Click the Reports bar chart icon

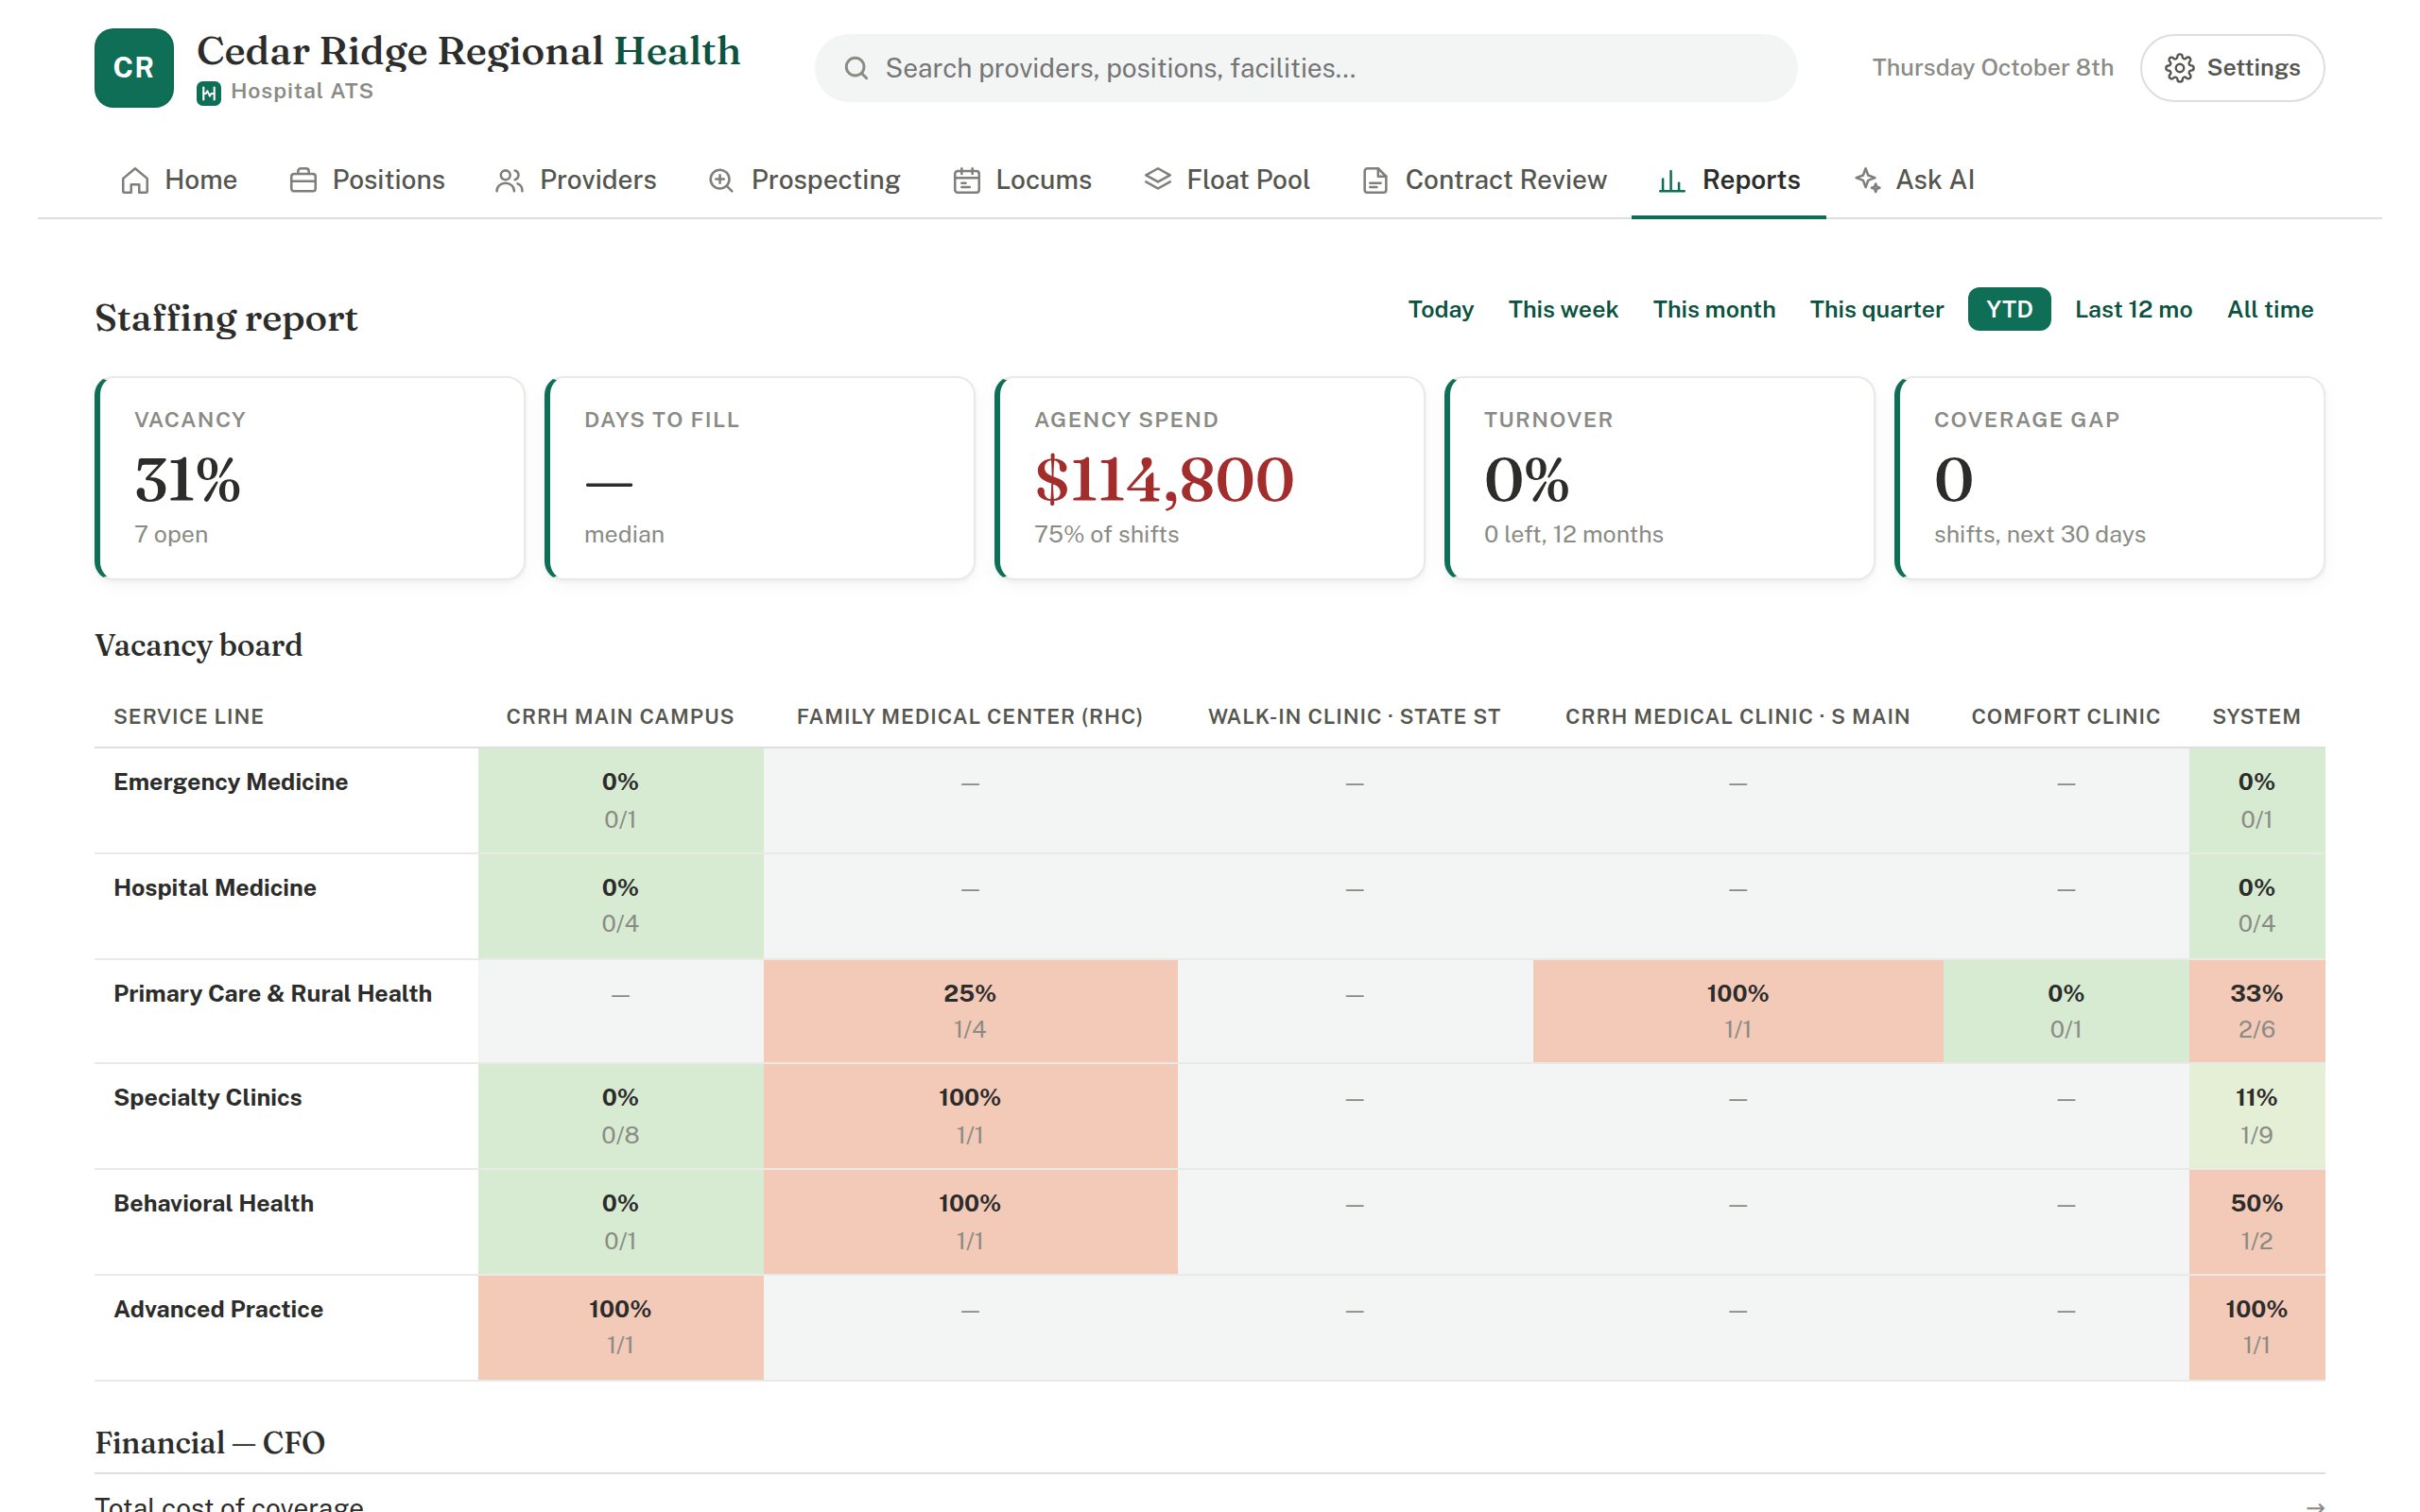(1672, 181)
